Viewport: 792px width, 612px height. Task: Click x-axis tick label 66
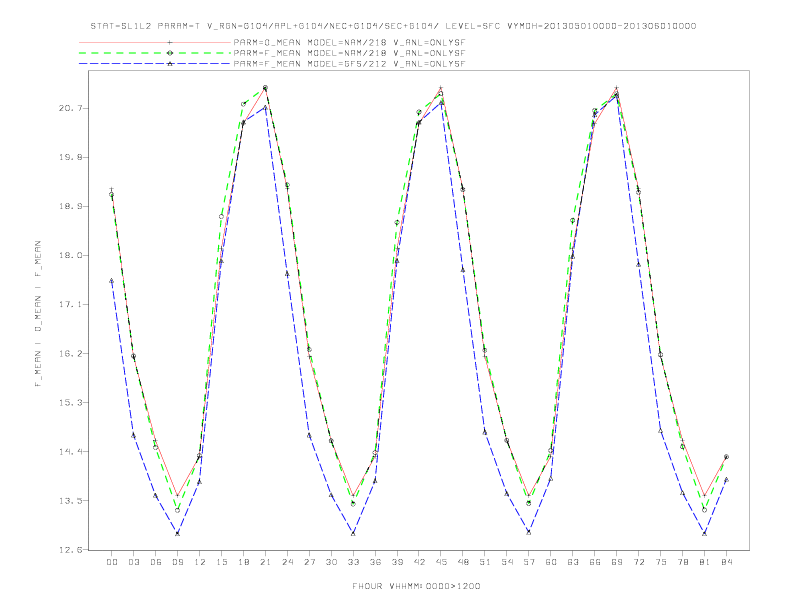click(595, 562)
